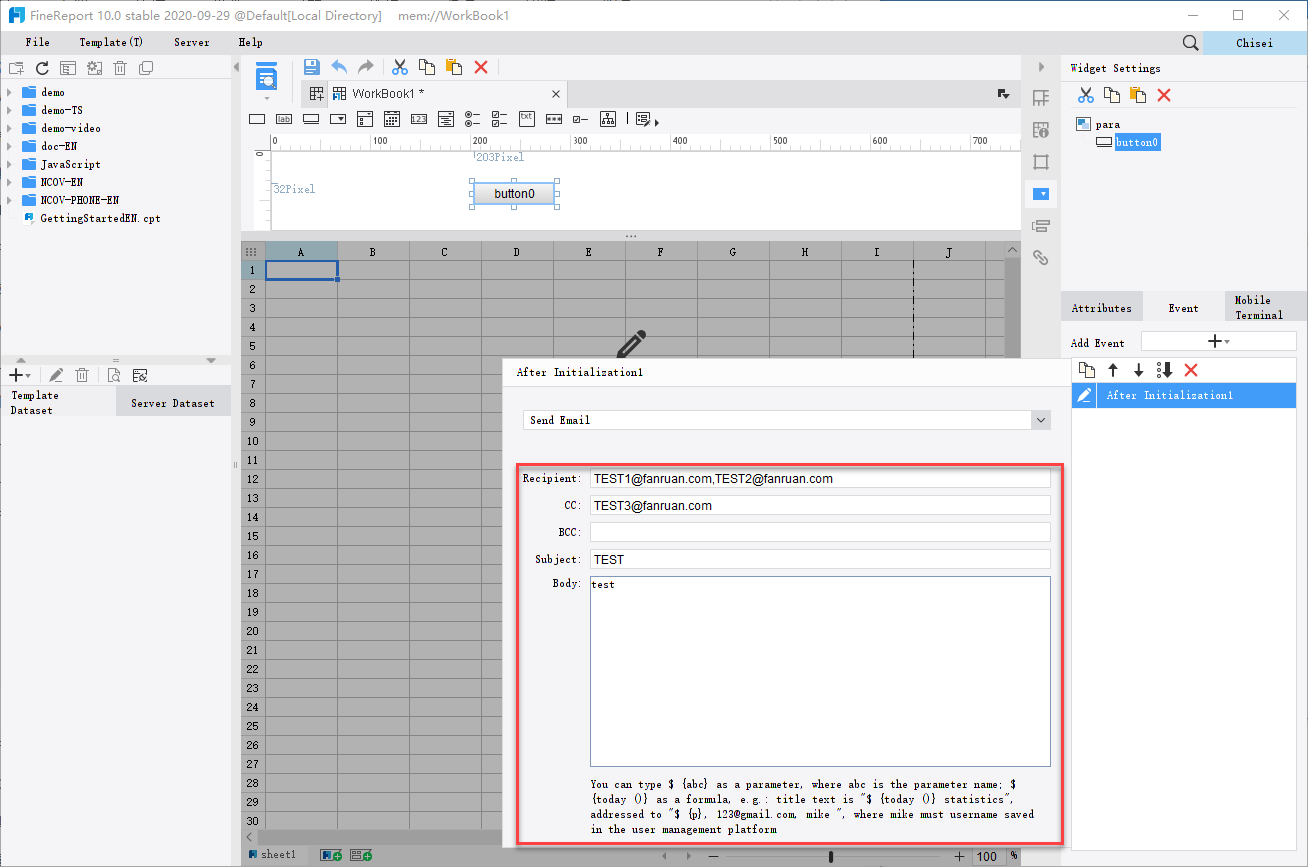Click the Subject field containing TEST

(820, 559)
